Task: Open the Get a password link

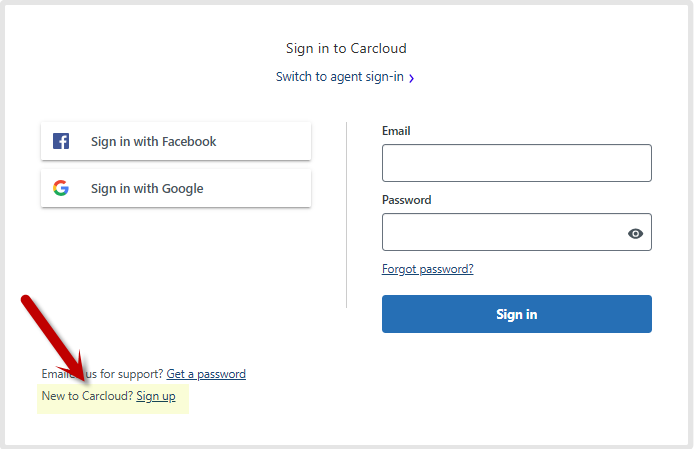Action: tap(206, 374)
